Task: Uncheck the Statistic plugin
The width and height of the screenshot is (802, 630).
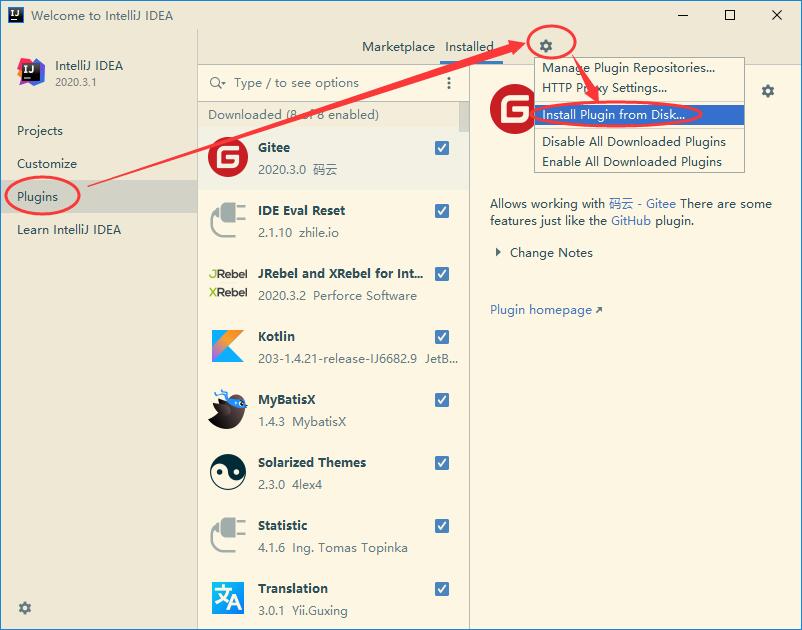Action: [442, 525]
